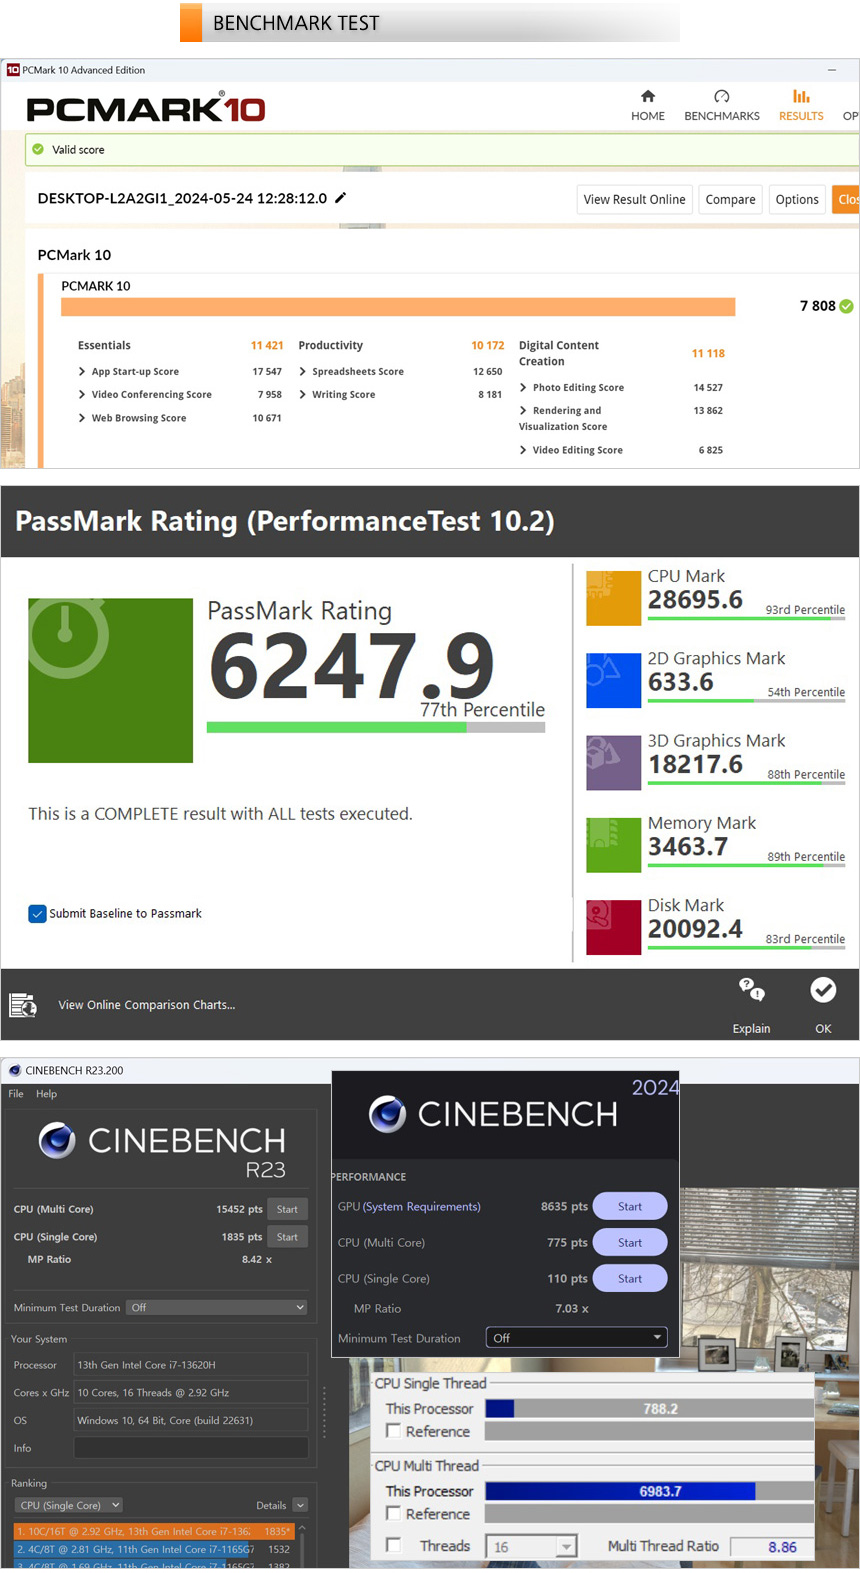Toggle Submit Baseline to Passmark checkbox
Screen dimensions: 860x1573
tap(37, 913)
